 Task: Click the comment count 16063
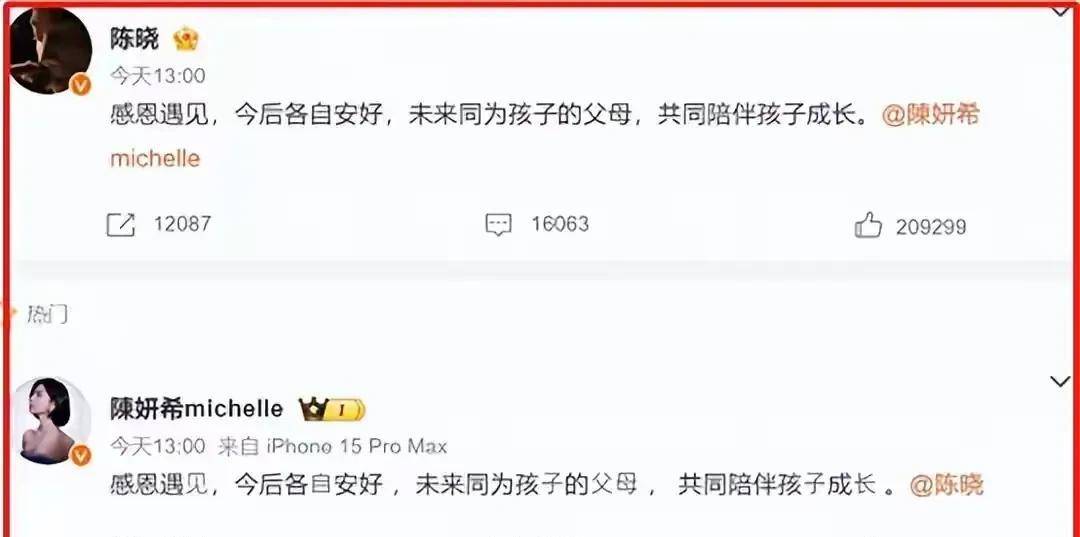(560, 224)
